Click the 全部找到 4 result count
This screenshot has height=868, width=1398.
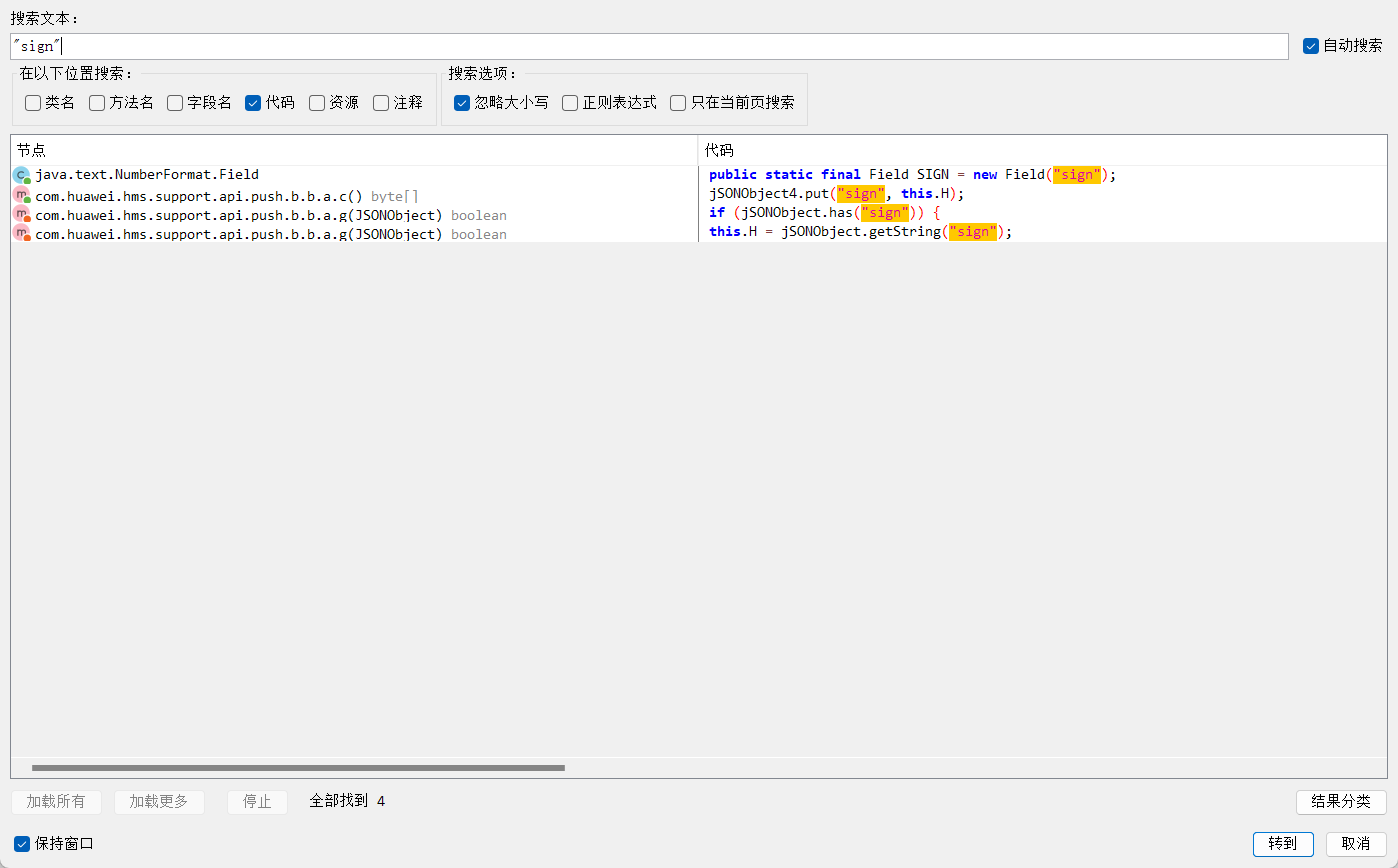point(347,801)
